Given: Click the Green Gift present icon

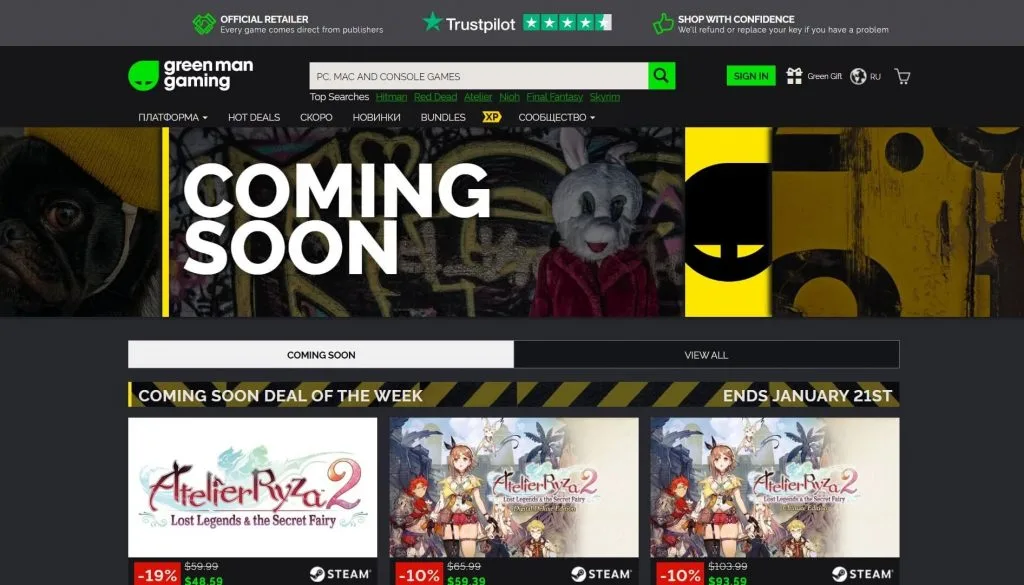Looking at the screenshot, I should click(x=795, y=76).
